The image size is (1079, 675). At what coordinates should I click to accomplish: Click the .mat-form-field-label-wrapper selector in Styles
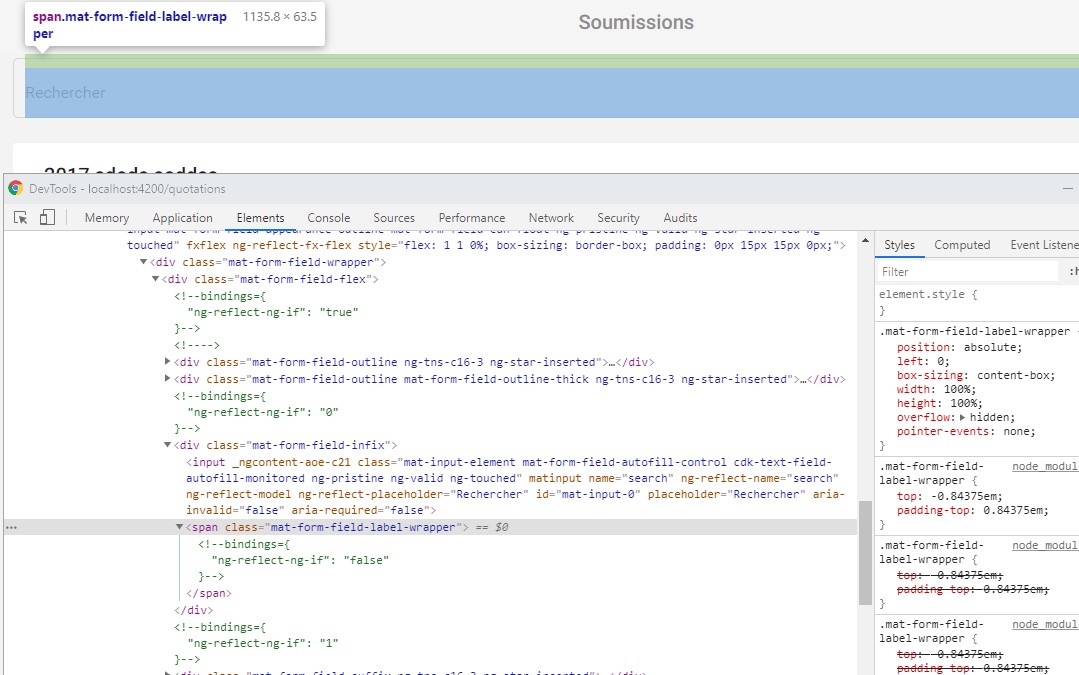(x=974, y=331)
